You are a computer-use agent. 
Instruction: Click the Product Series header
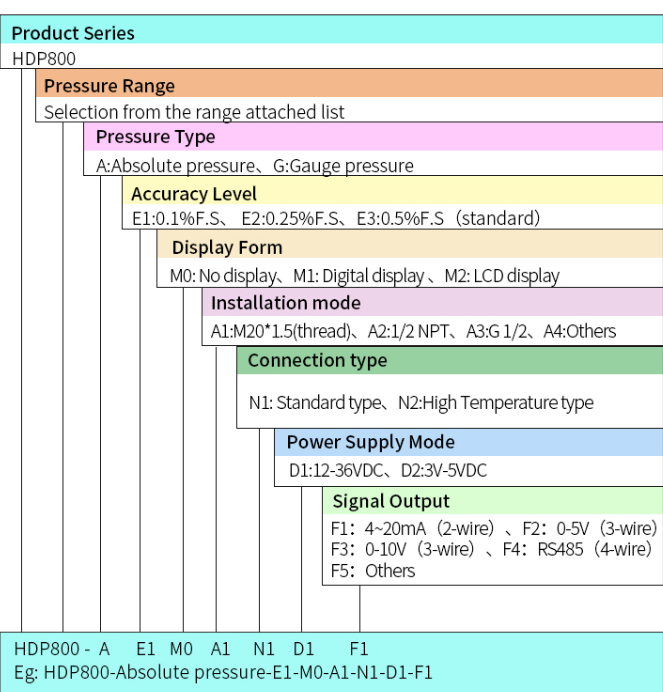point(73,33)
